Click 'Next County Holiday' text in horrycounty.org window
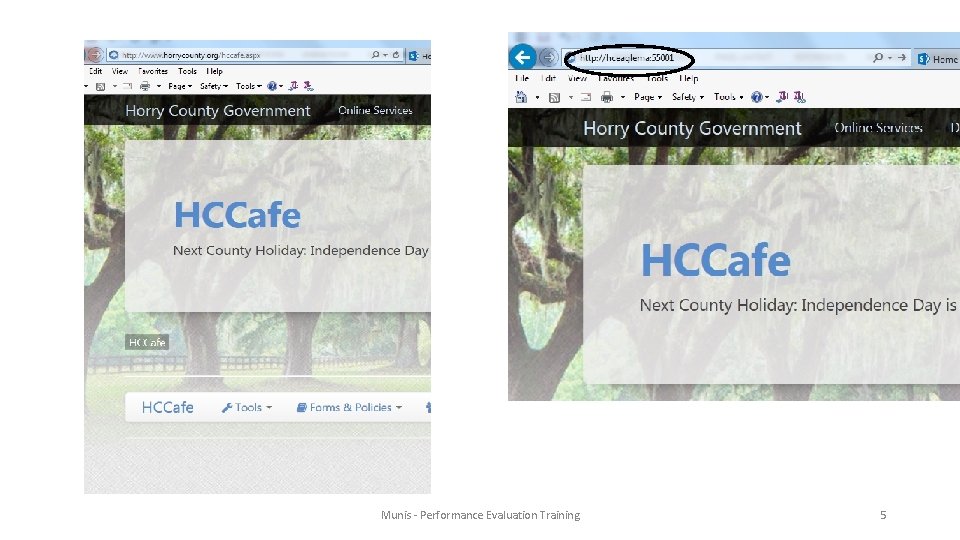 (301, 250)
